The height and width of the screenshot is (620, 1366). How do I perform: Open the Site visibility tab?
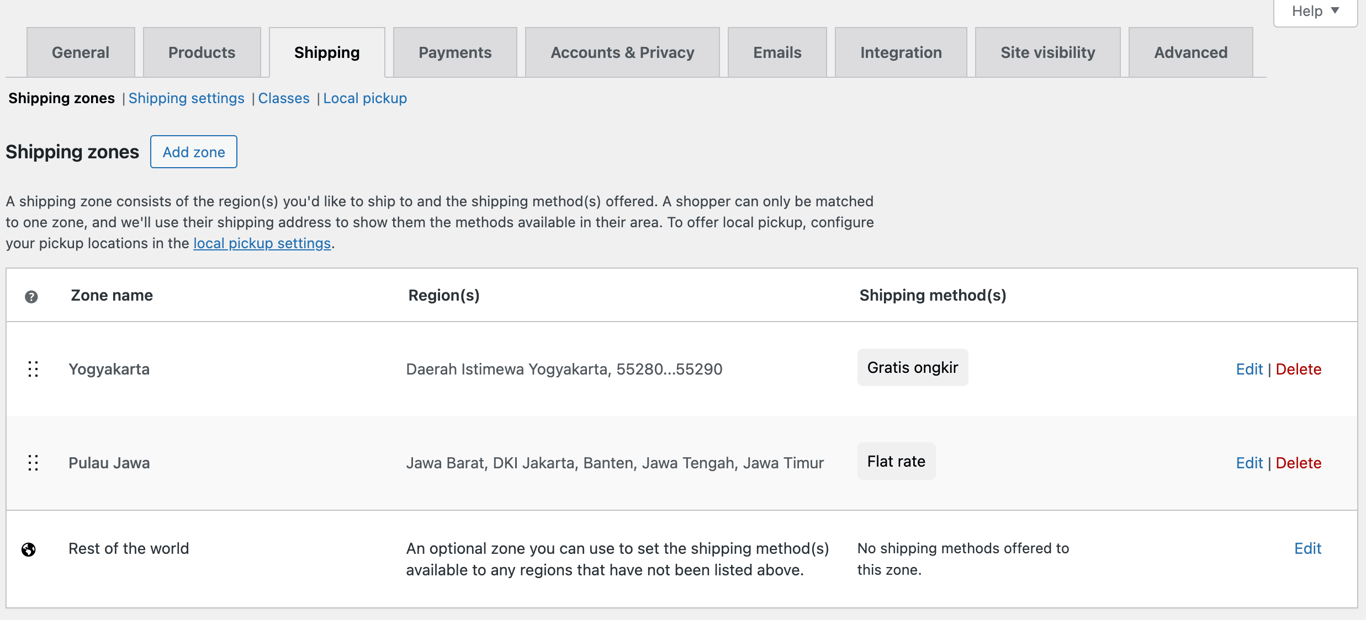tap(1047, 51)
